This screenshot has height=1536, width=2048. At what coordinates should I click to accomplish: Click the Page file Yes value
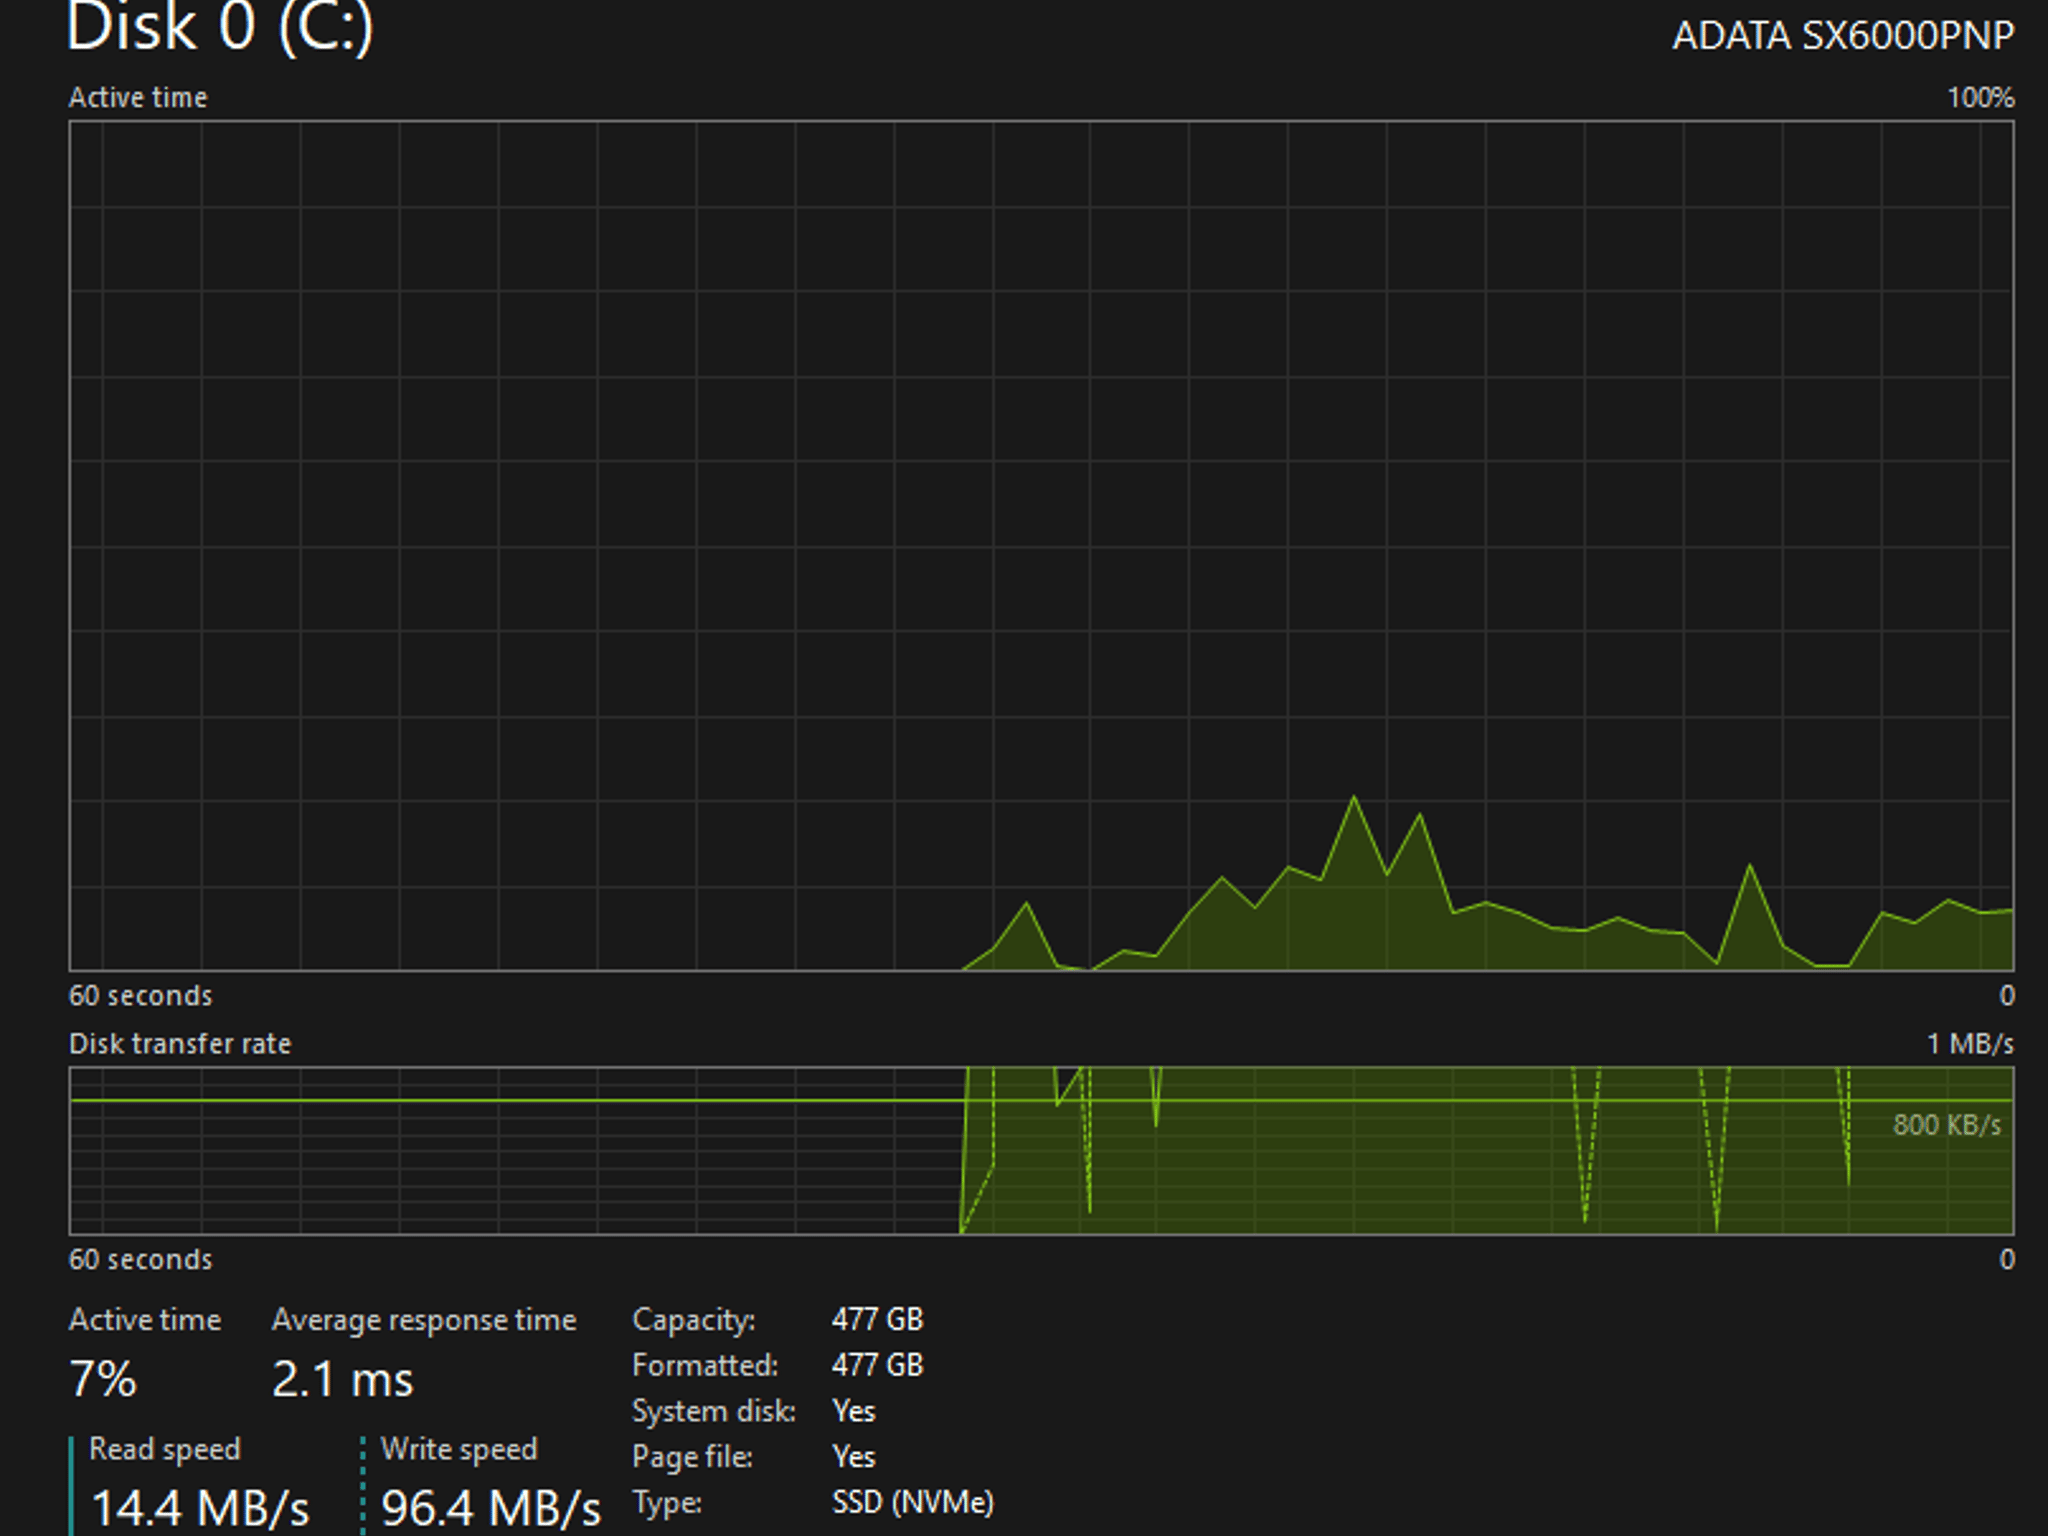tap(853, 1457)
